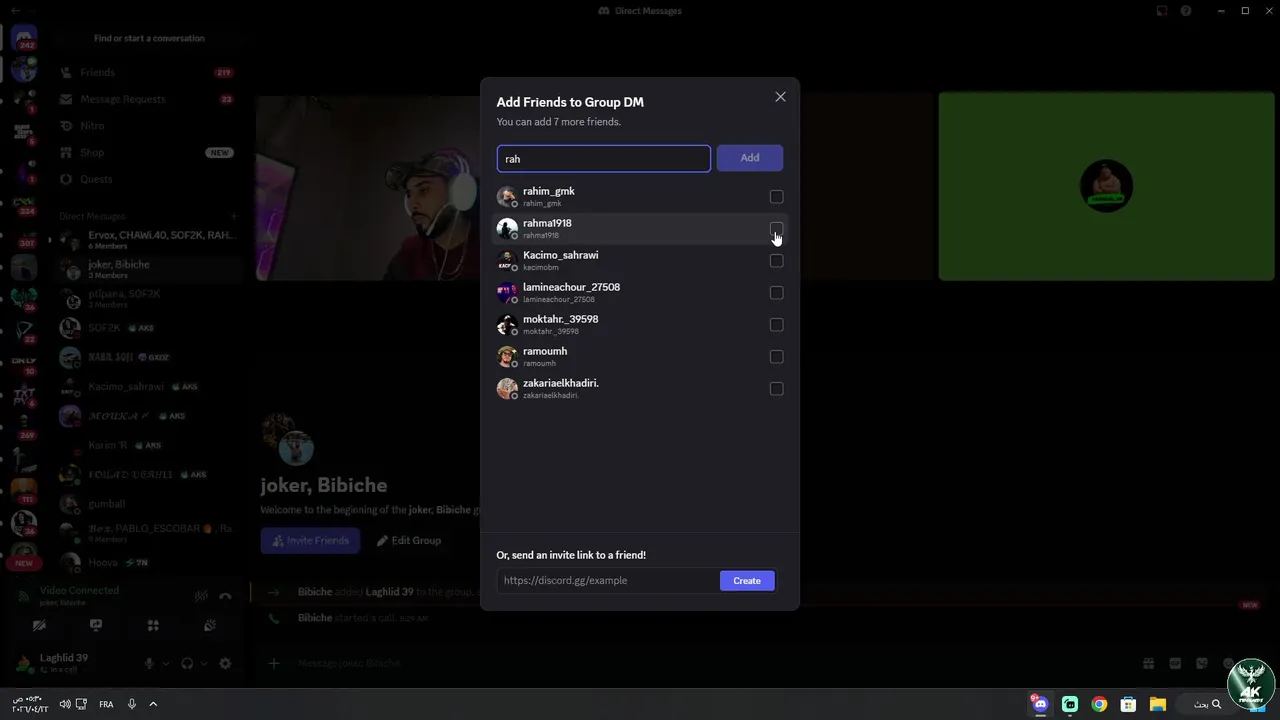Screen dimensions: 1280x720
Task: Click the taskbar search box
Action: click(x=1207, y=704)
